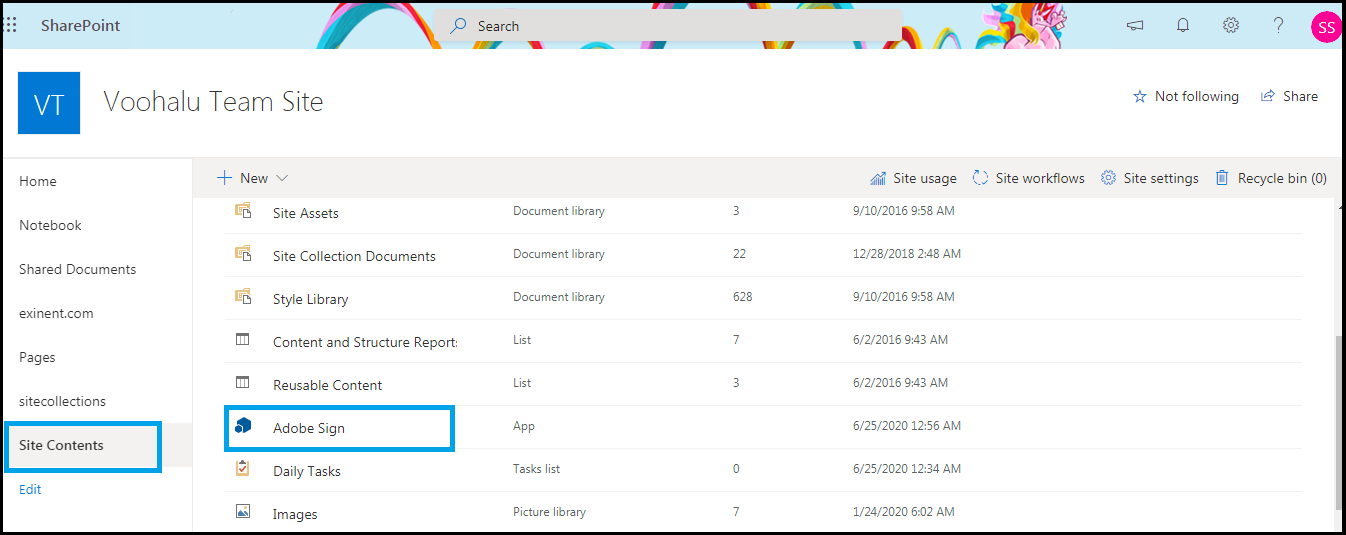Open Content and Structure Reports list
1346x535 pixels.
click(x=365, y=342)
